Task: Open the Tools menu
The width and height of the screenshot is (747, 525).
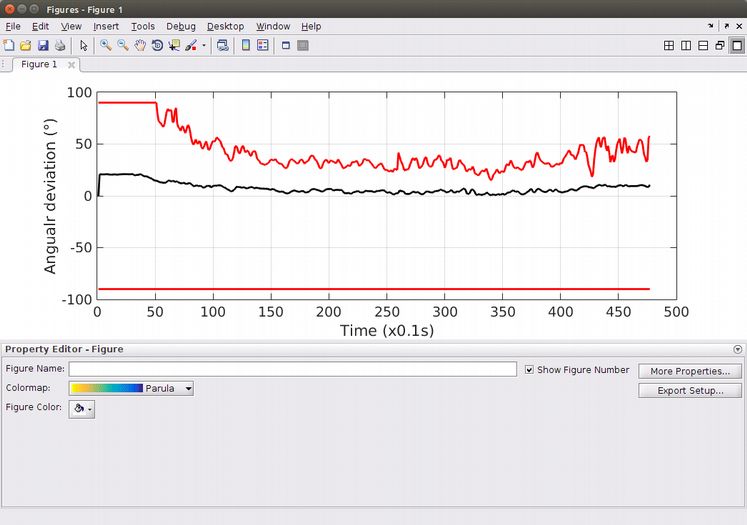Action: 143,26
